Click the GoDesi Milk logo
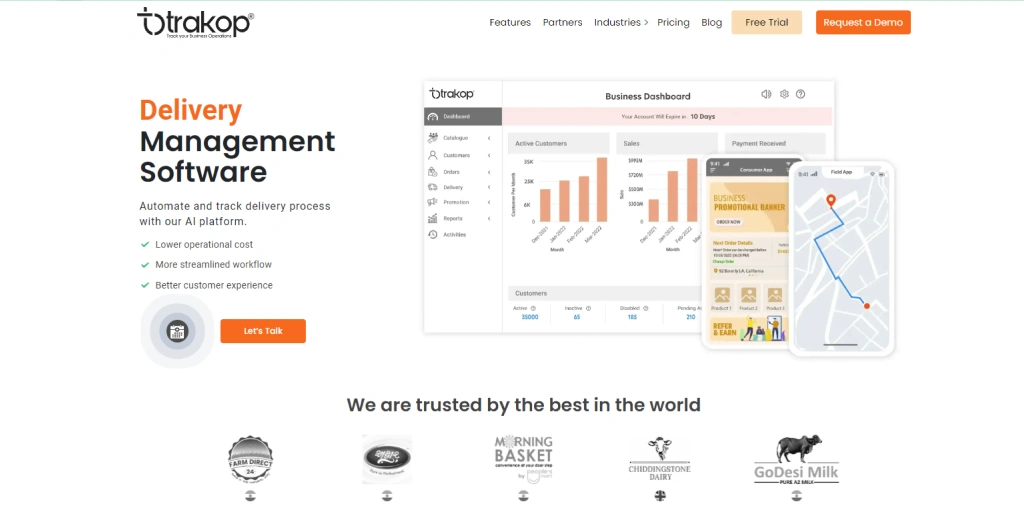1024x520 pixels. click(796, 459)
